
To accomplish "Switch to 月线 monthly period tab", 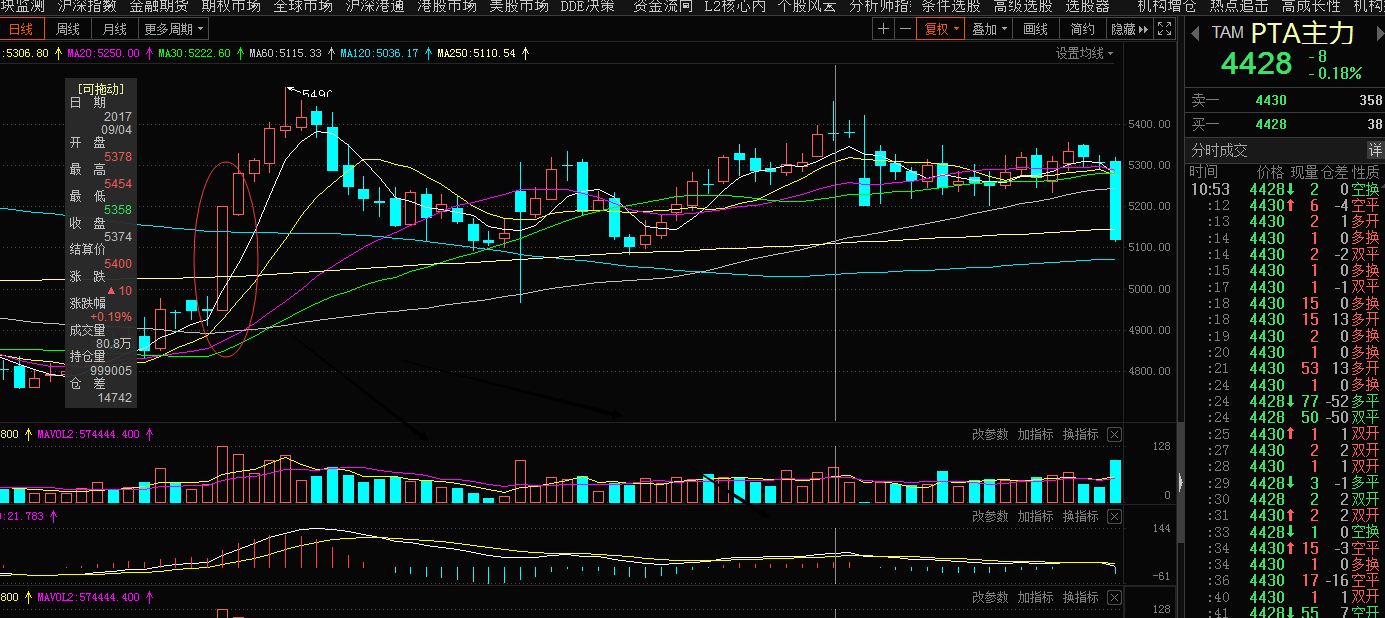I will pos(114,29).
